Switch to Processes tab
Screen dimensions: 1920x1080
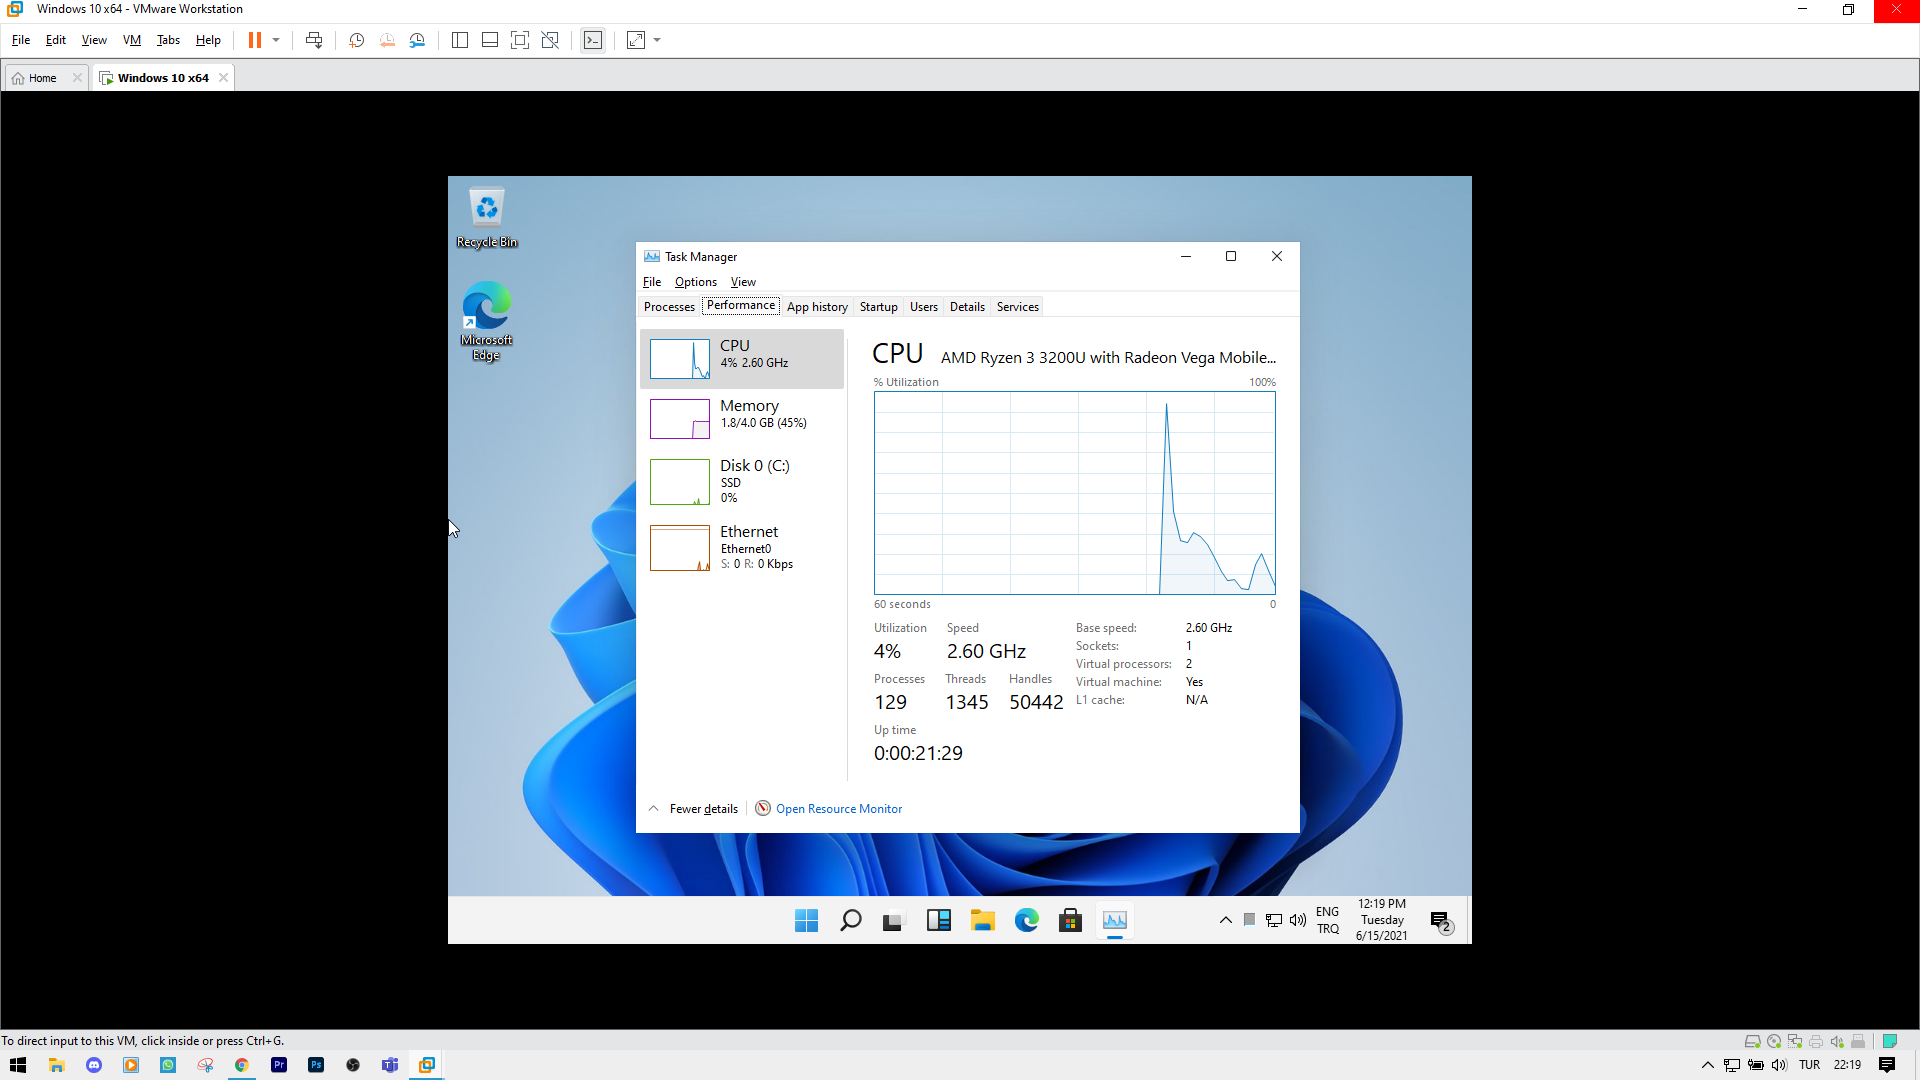click(669, 307)
